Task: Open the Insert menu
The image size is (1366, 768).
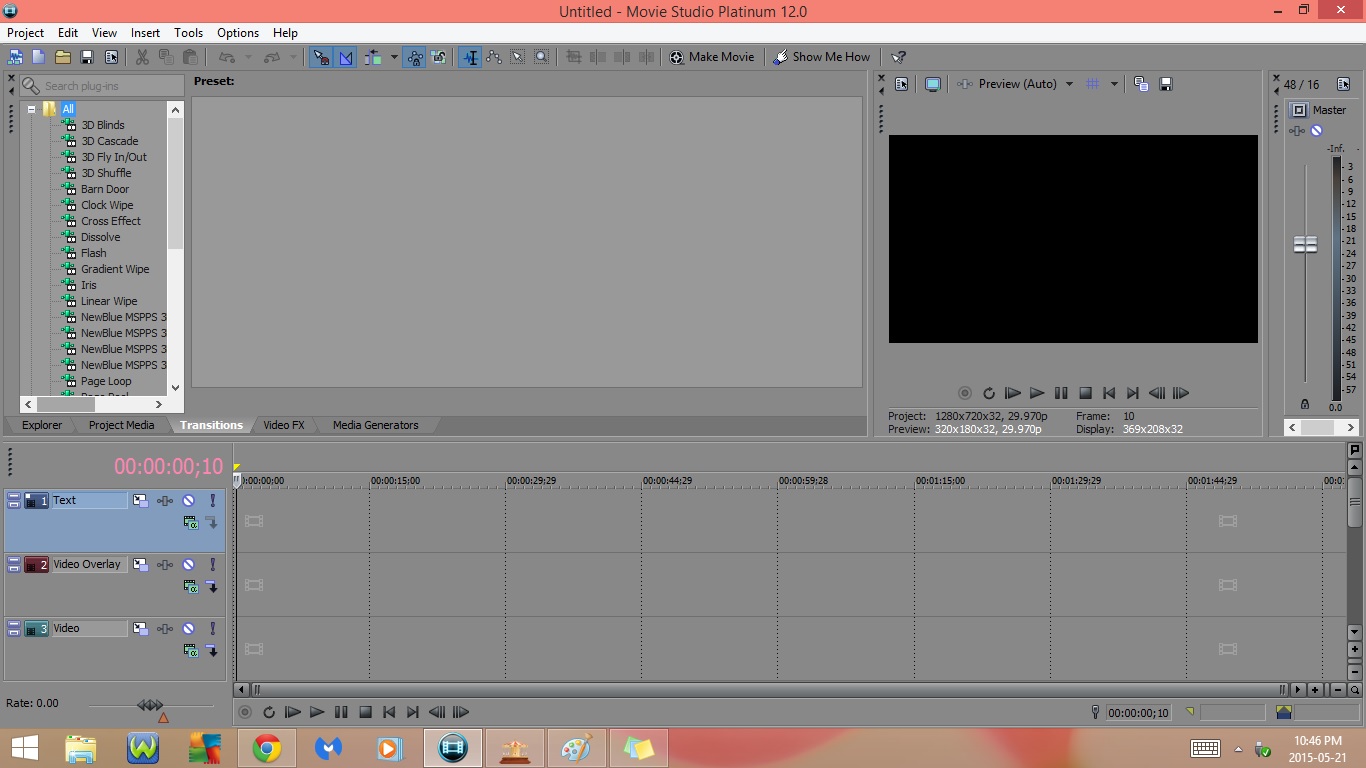Action: [145, 33]
